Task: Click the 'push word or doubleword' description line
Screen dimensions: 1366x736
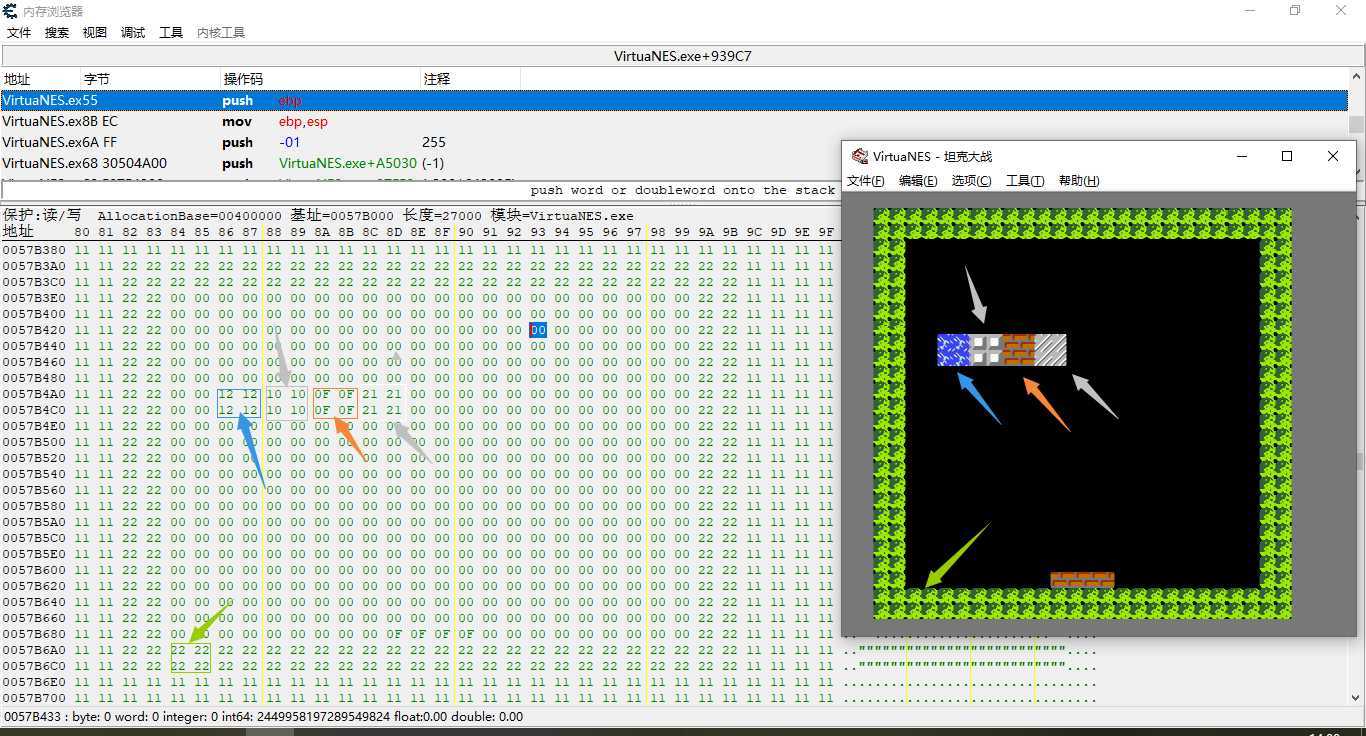Action: point(683,190)
